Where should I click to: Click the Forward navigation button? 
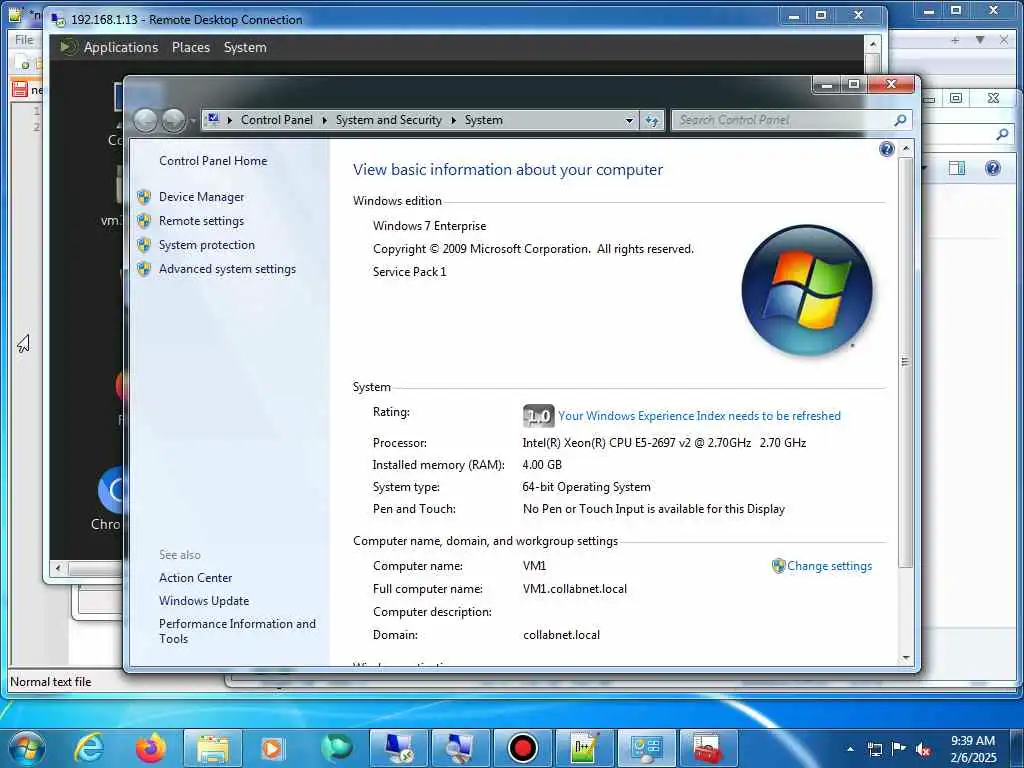tap(173, 120)
